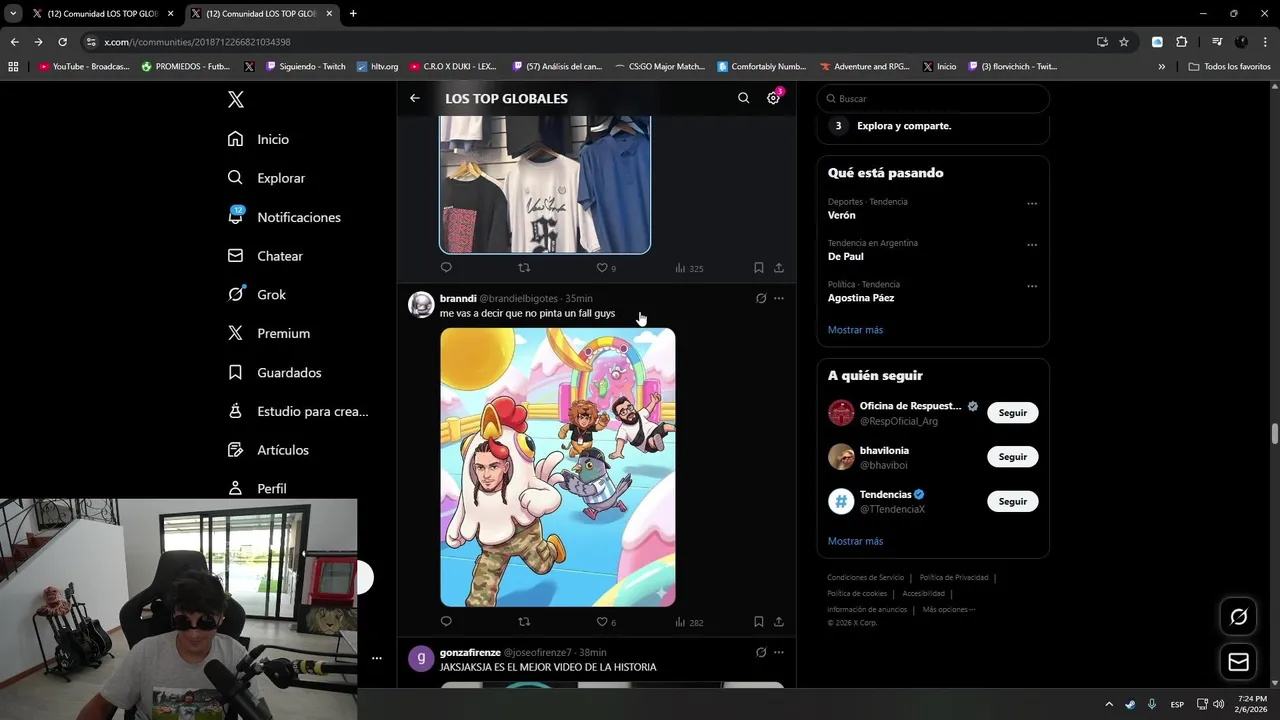The height and width of the screenshot is (720, 1280).
Task: Open a new browser tab
Action: click(x=353, y=14)
